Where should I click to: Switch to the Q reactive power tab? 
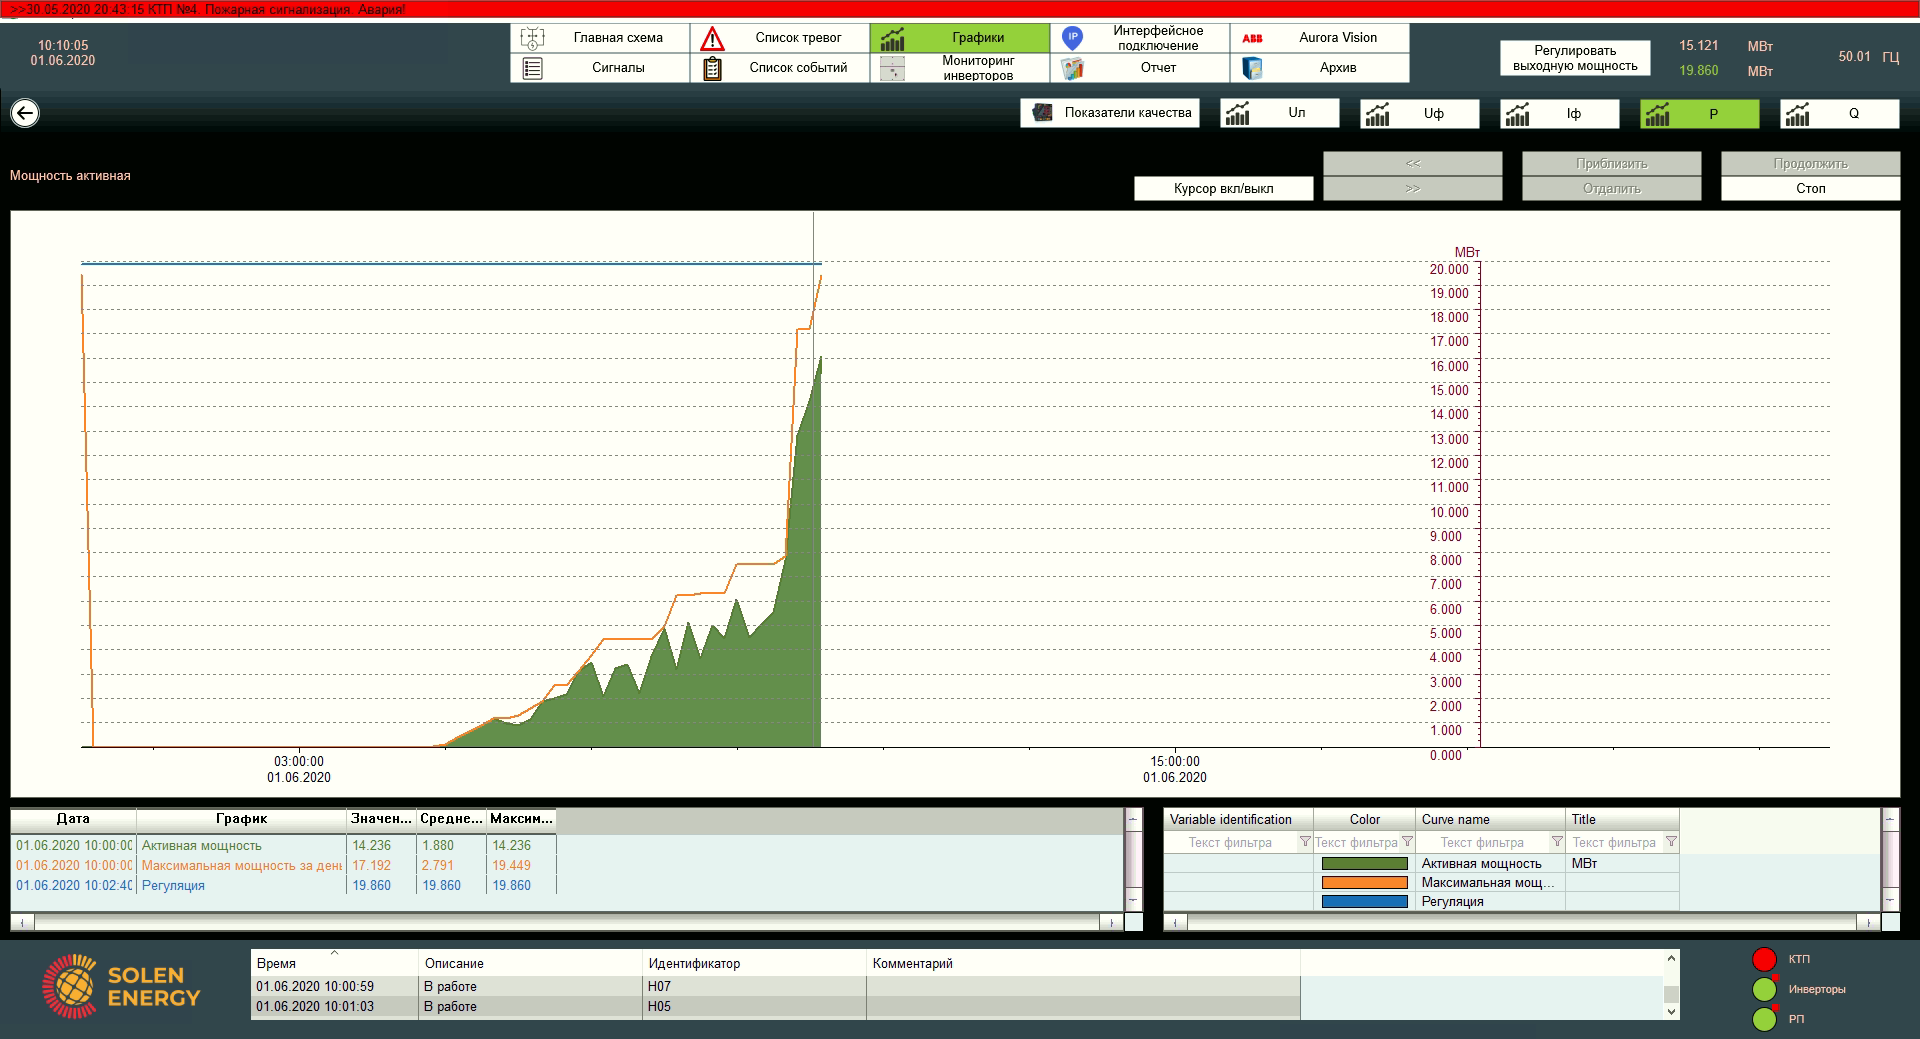(x=1839, y=113)
